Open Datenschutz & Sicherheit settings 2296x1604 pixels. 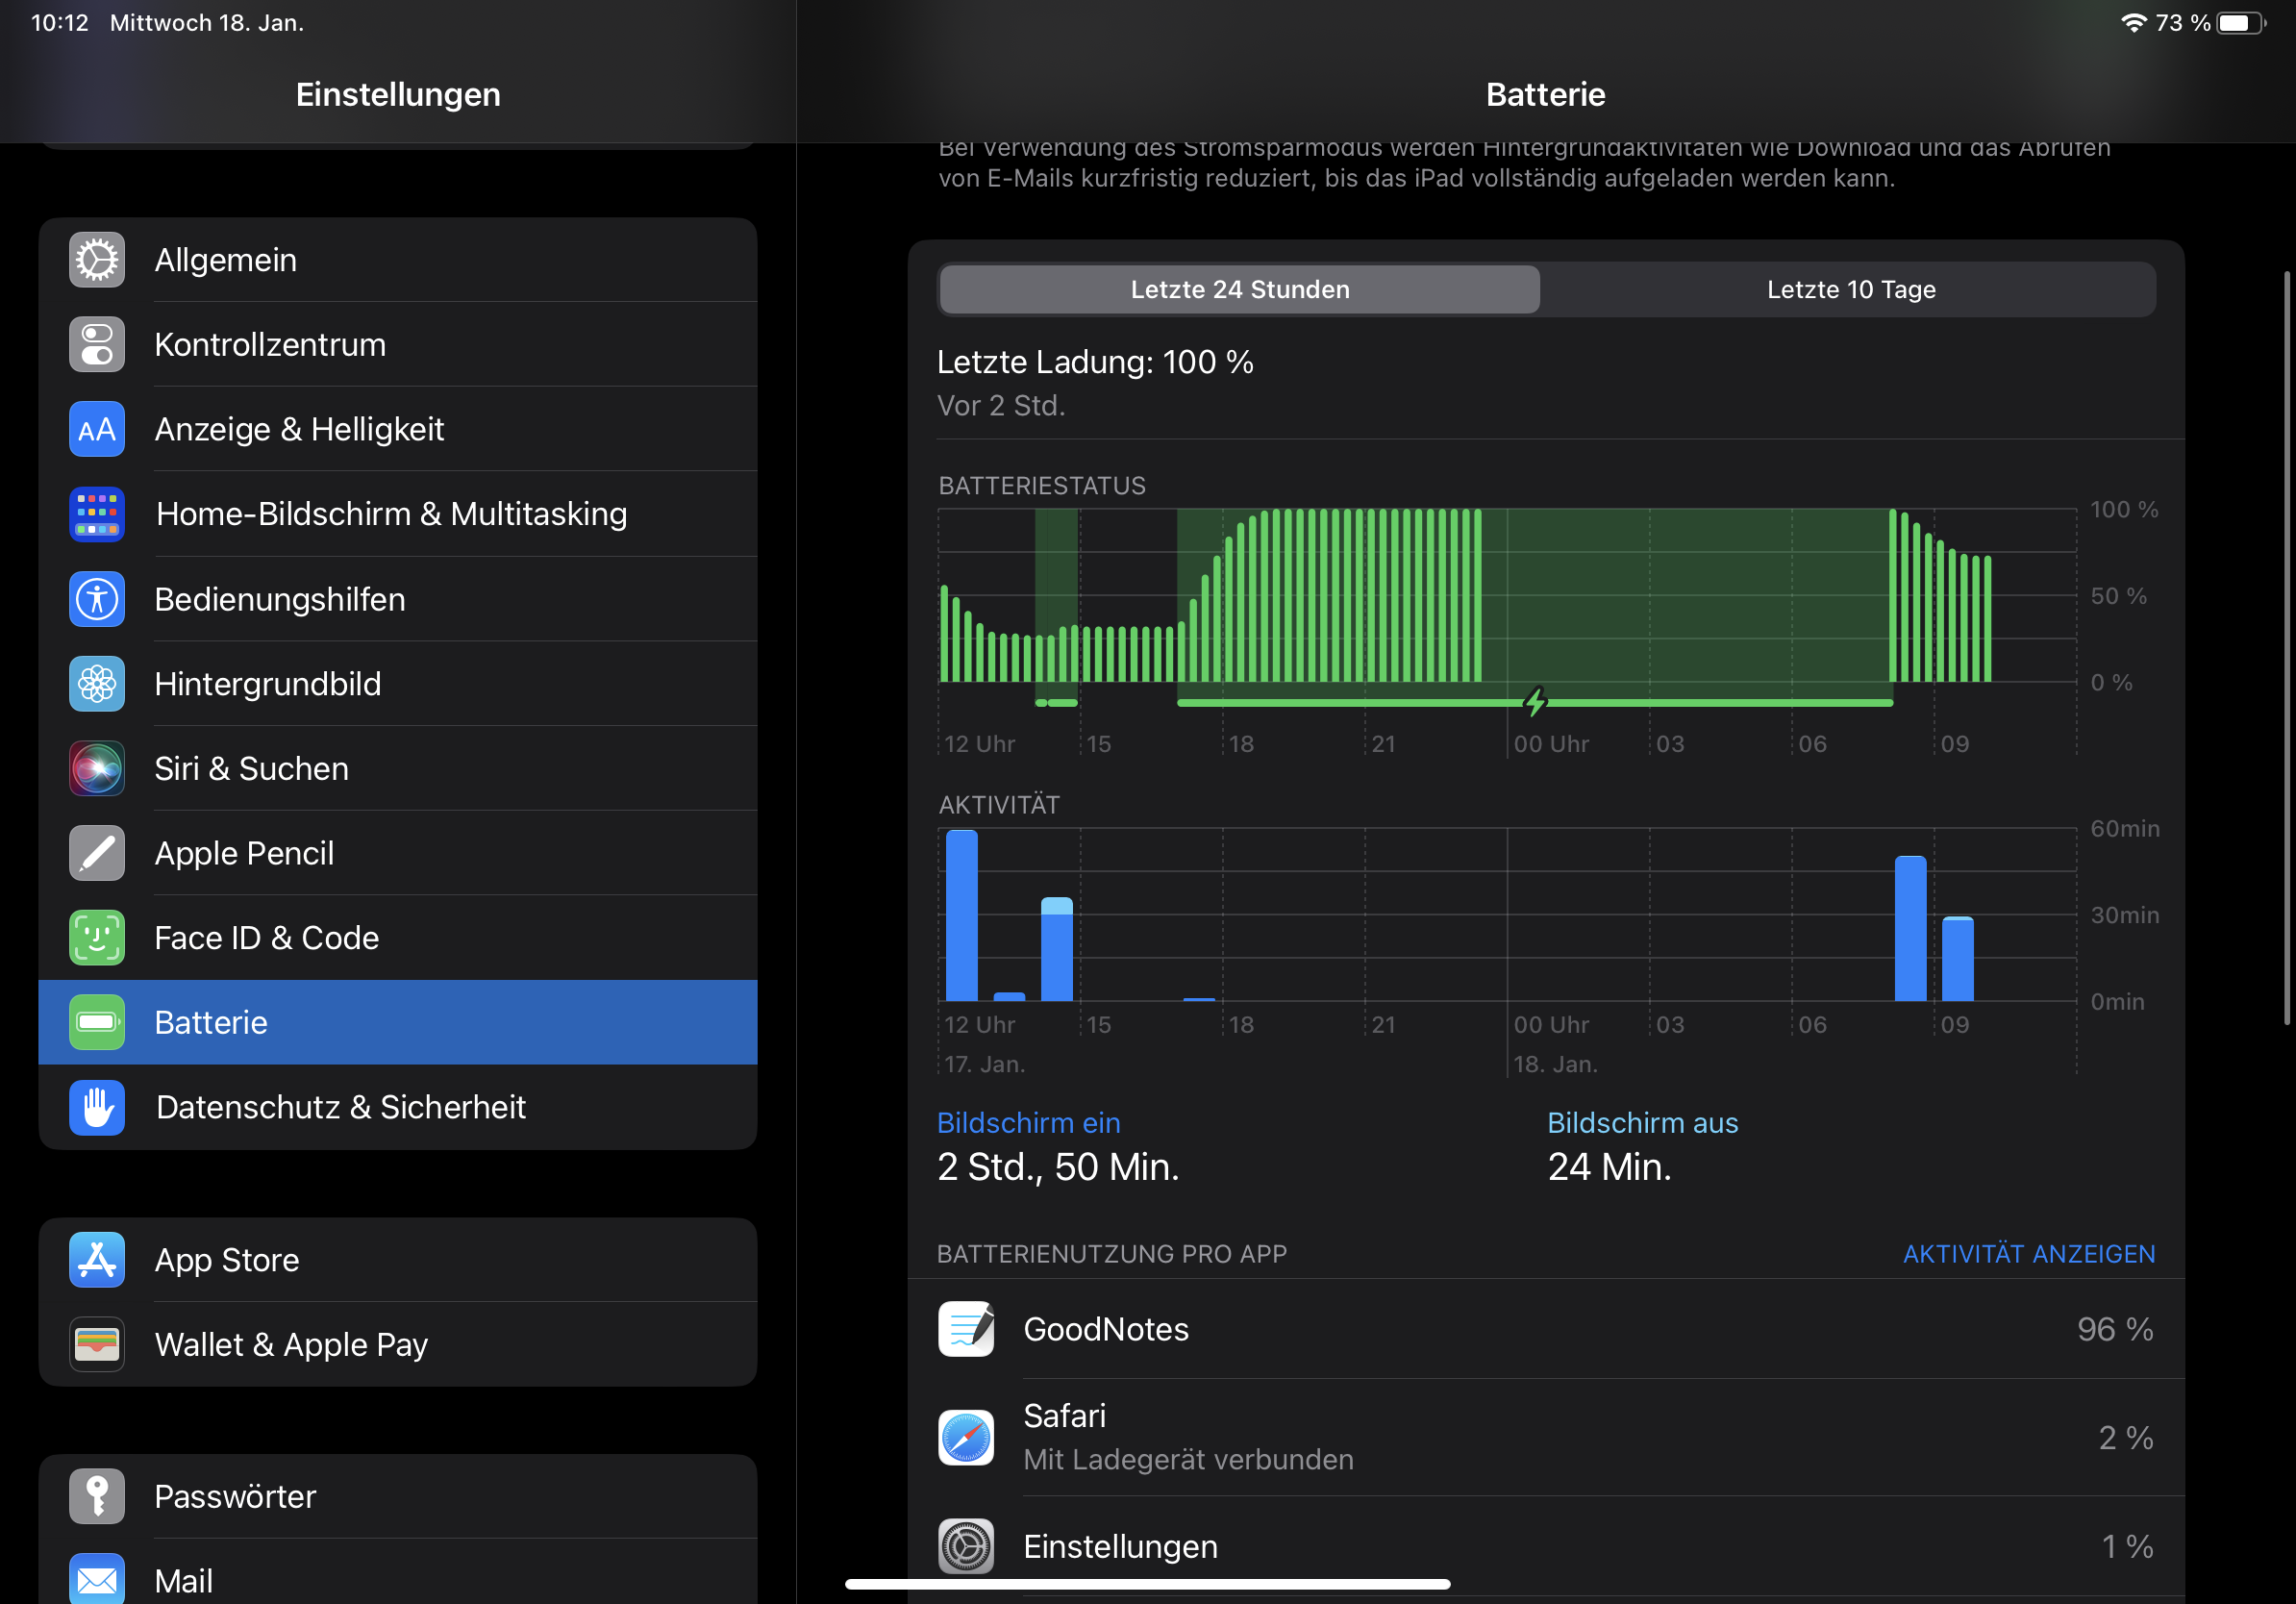pos(340,1107)
